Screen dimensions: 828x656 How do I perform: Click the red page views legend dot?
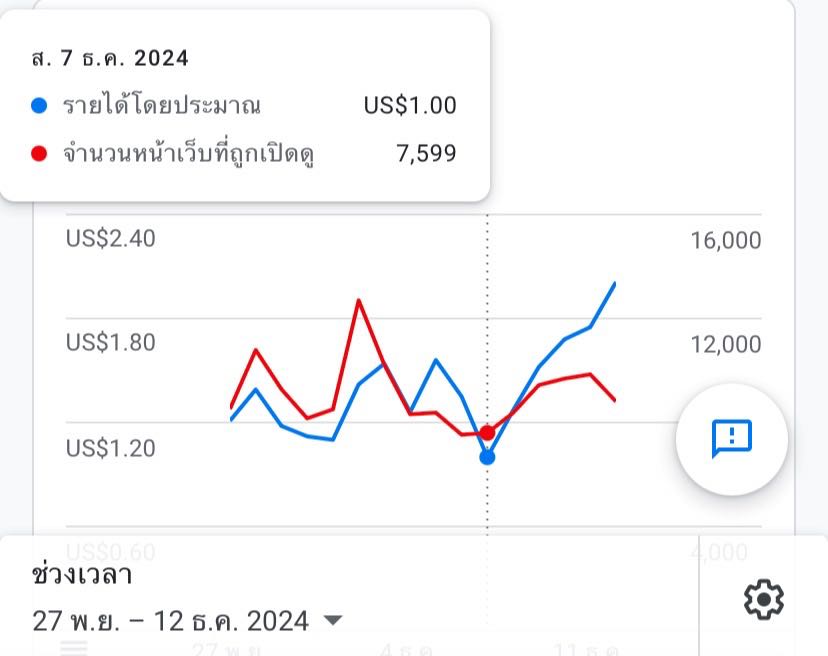pyautogui.click(x=39, y=154)
